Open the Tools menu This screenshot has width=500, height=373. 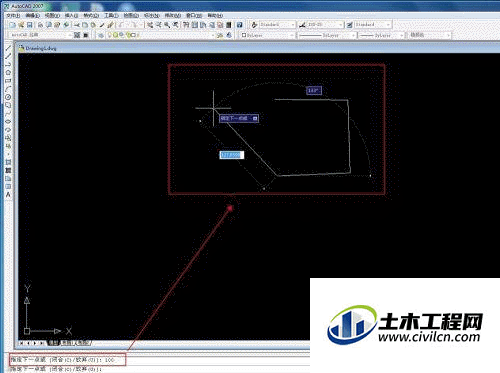point(111,16)
